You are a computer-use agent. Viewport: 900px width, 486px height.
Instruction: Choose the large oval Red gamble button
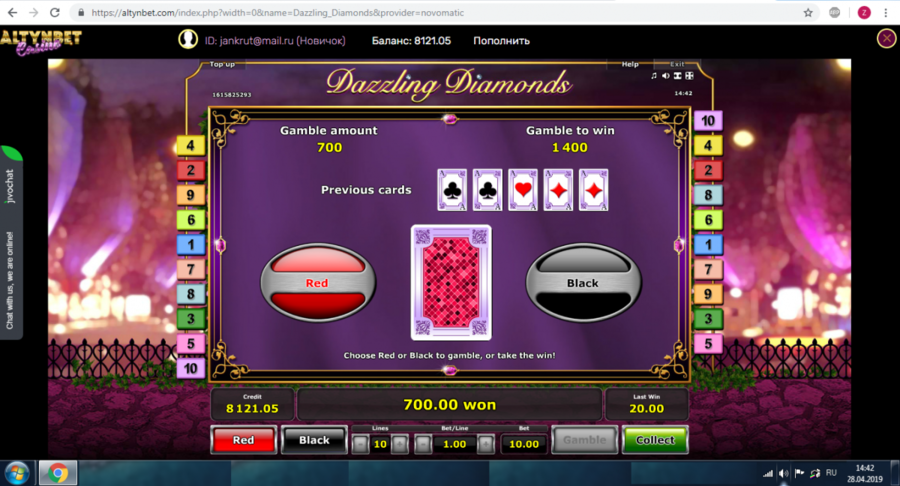(318, 282)
